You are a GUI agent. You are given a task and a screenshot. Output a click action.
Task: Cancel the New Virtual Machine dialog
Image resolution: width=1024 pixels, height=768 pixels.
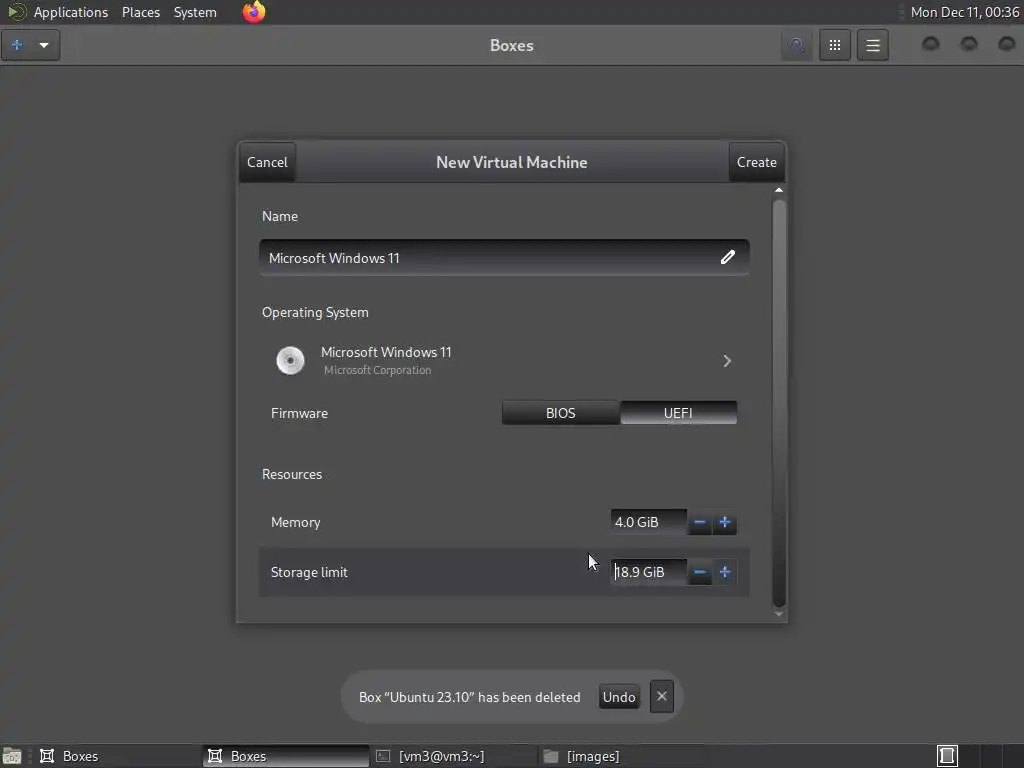coord(267,162)
